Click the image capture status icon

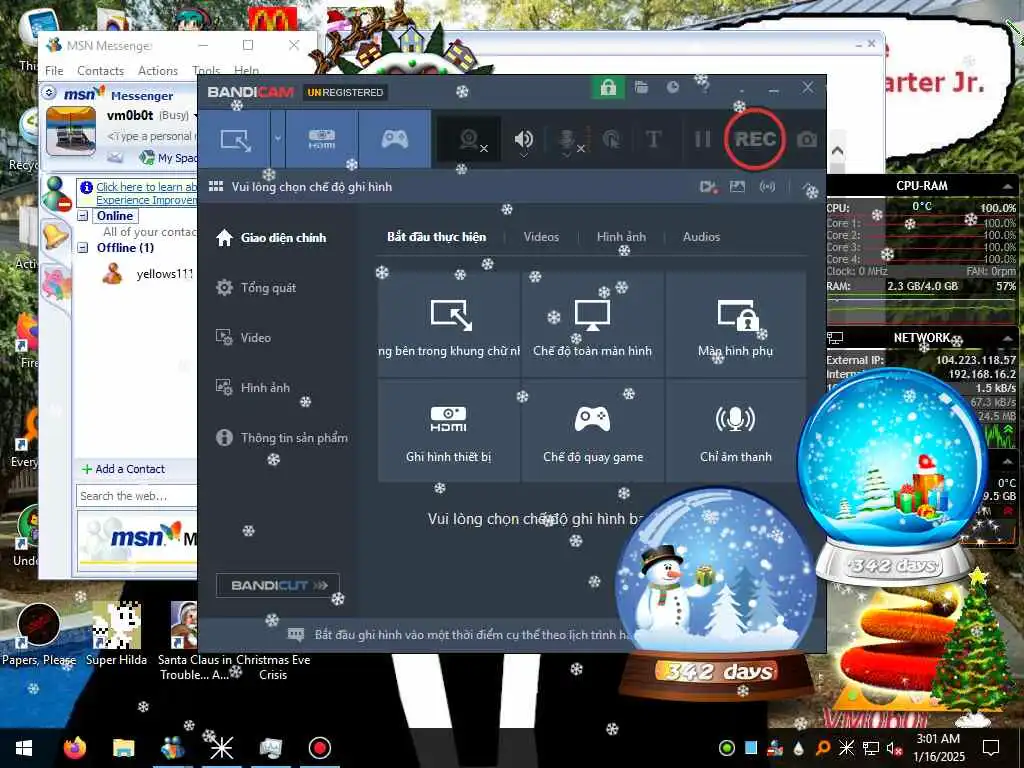click(737, 187)
